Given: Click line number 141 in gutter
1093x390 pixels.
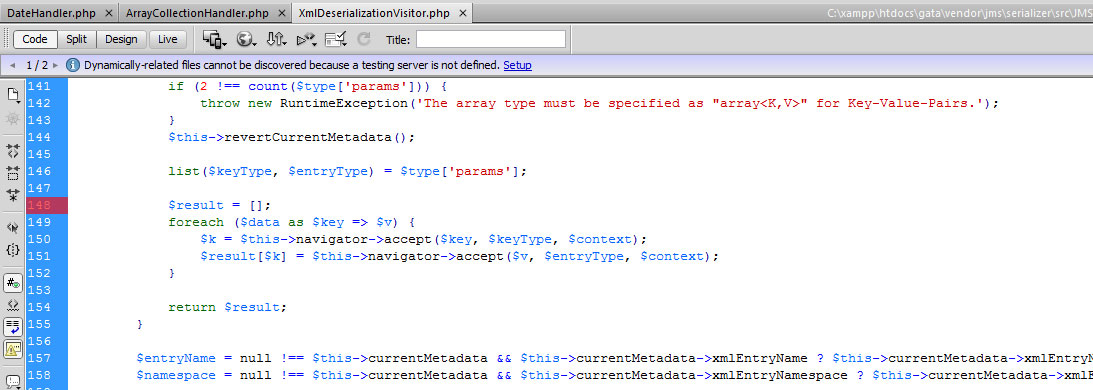Looking at the screenshot, I should click(38, 87).
